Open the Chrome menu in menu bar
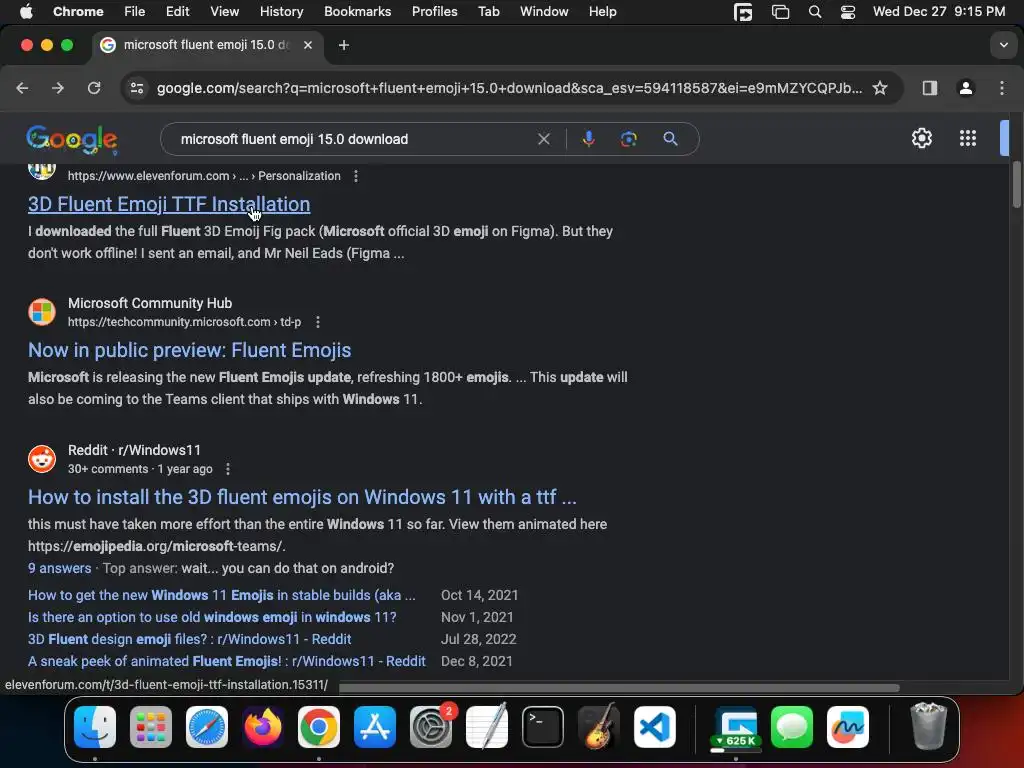Image resolution: width=1024 pixels, height=768 pixels. pos(78,12)
